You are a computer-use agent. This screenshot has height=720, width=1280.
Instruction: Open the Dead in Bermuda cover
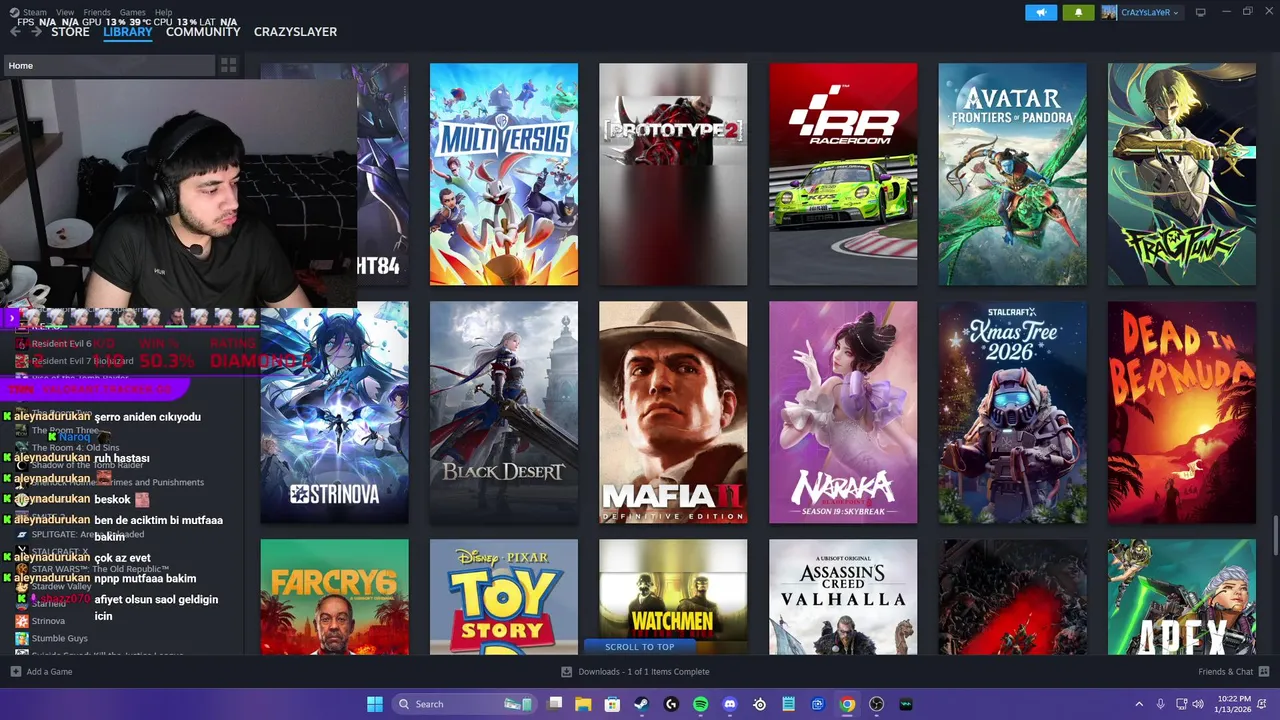tap(1182, 412)
